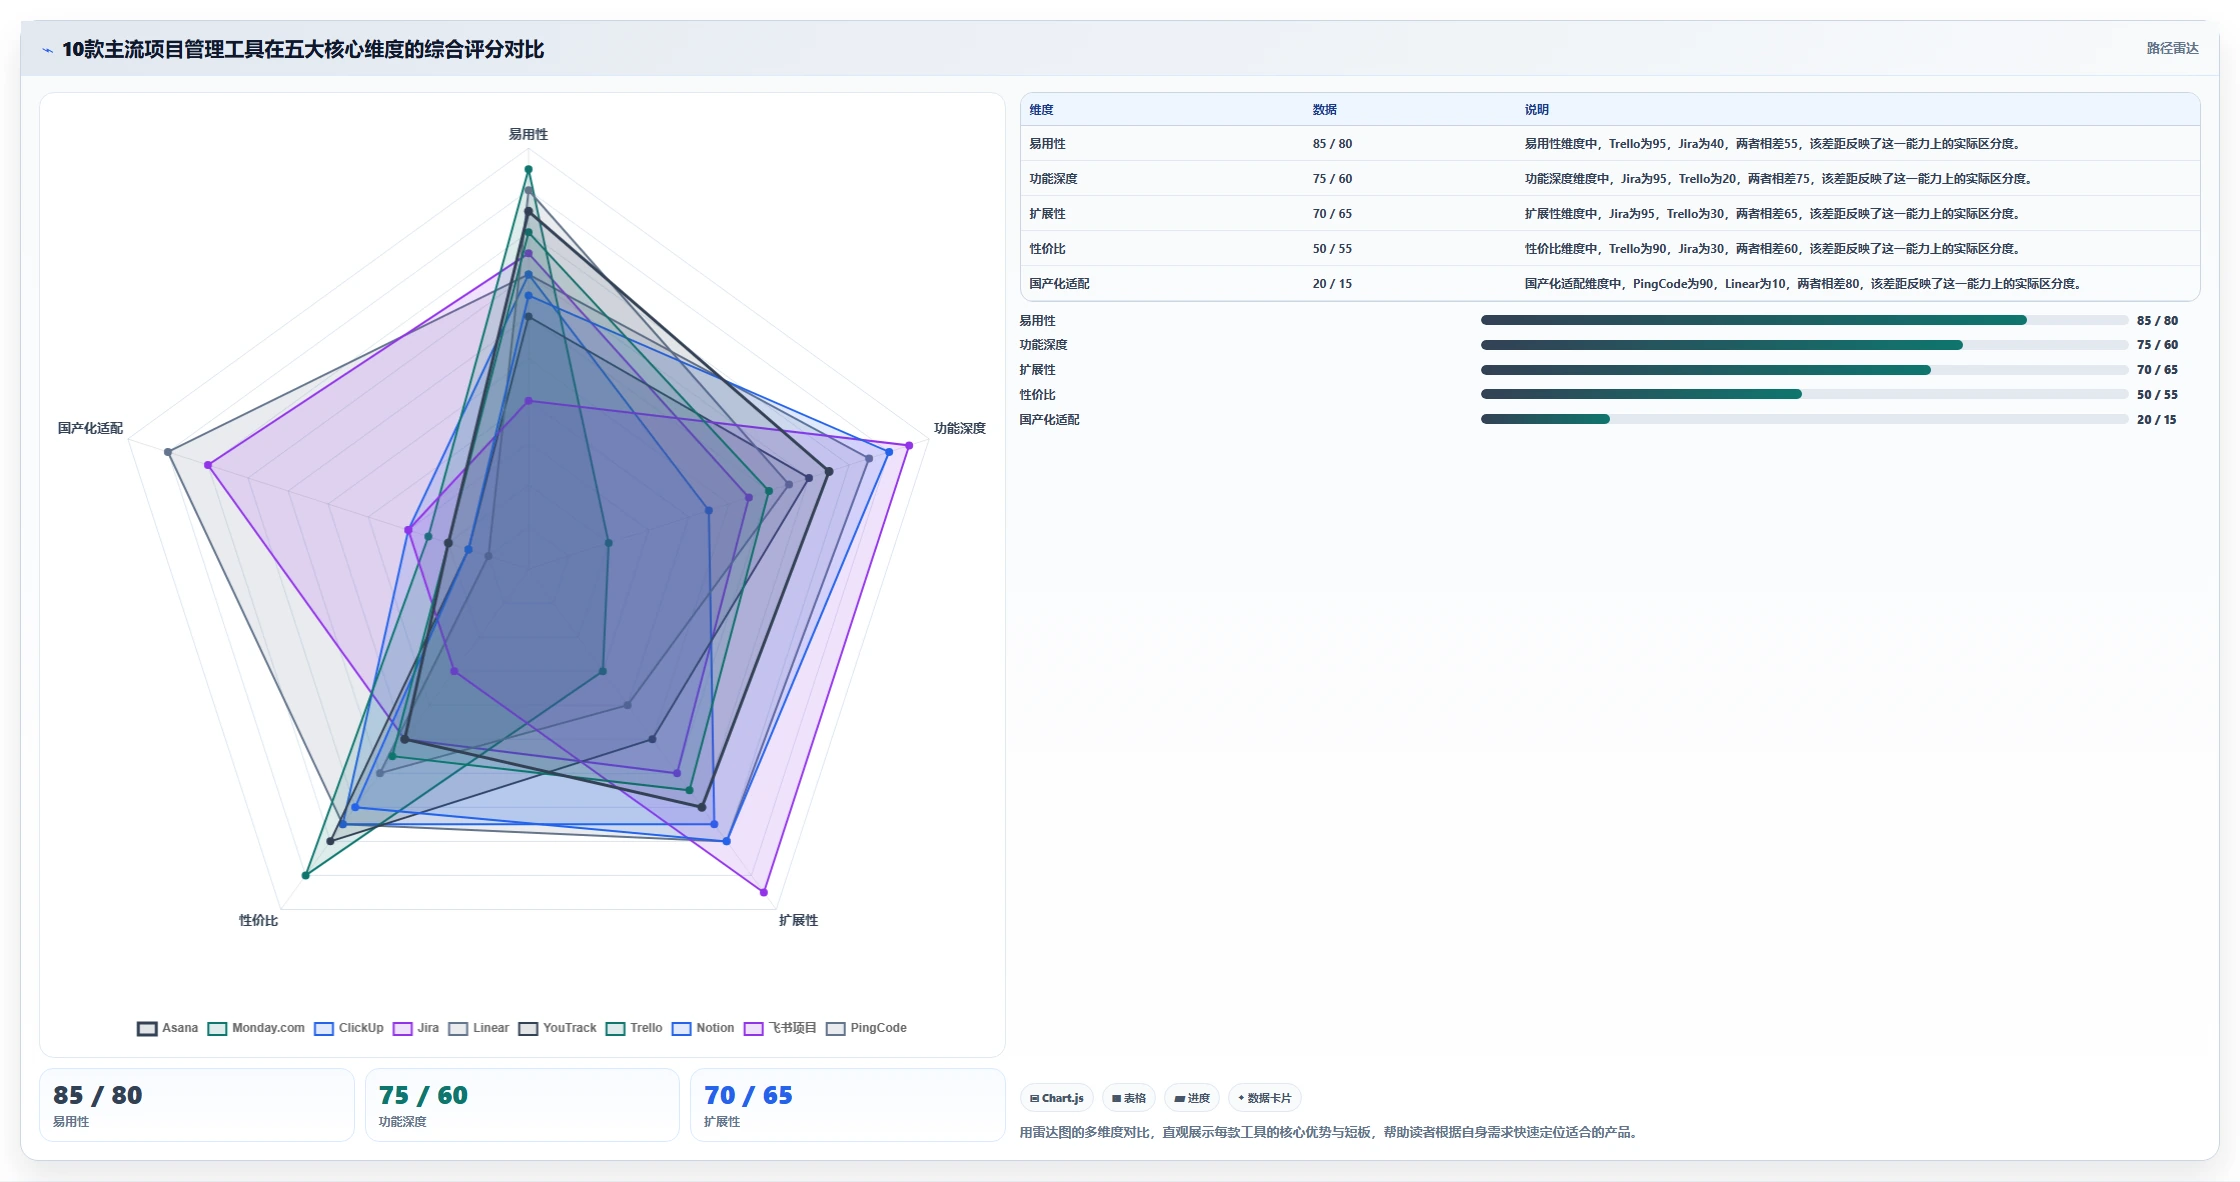Click the 维度 table column header

(x=1041, y=110)
